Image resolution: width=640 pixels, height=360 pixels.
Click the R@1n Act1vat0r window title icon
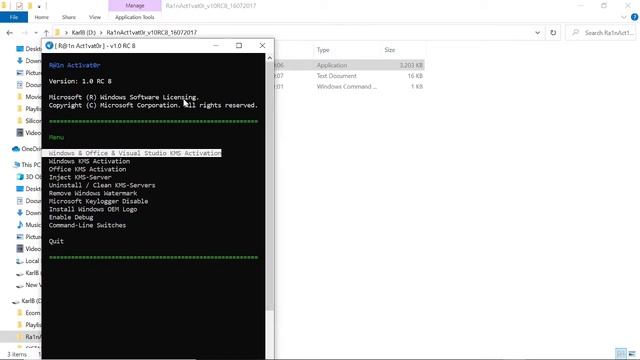49,46
